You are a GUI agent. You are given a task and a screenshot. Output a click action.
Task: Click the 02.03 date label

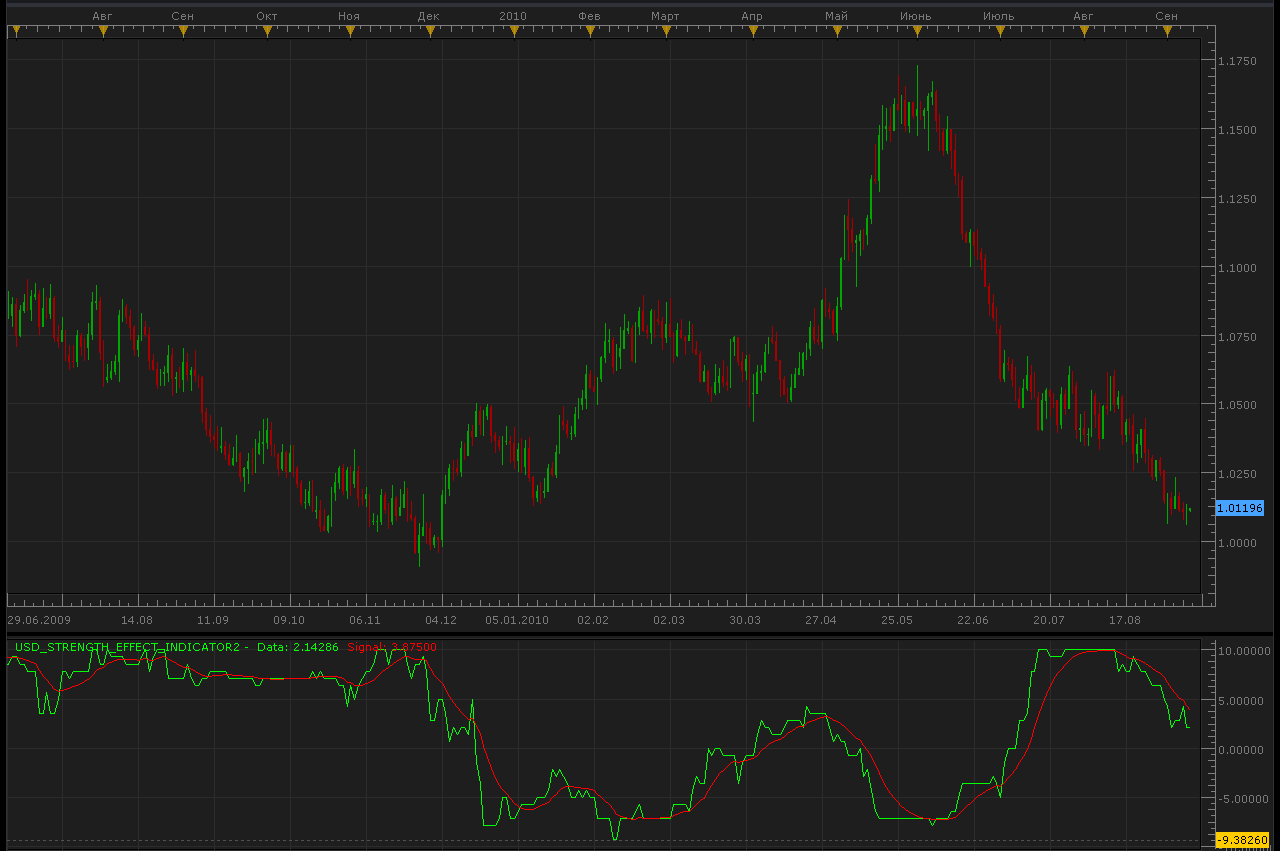[669, 620]
